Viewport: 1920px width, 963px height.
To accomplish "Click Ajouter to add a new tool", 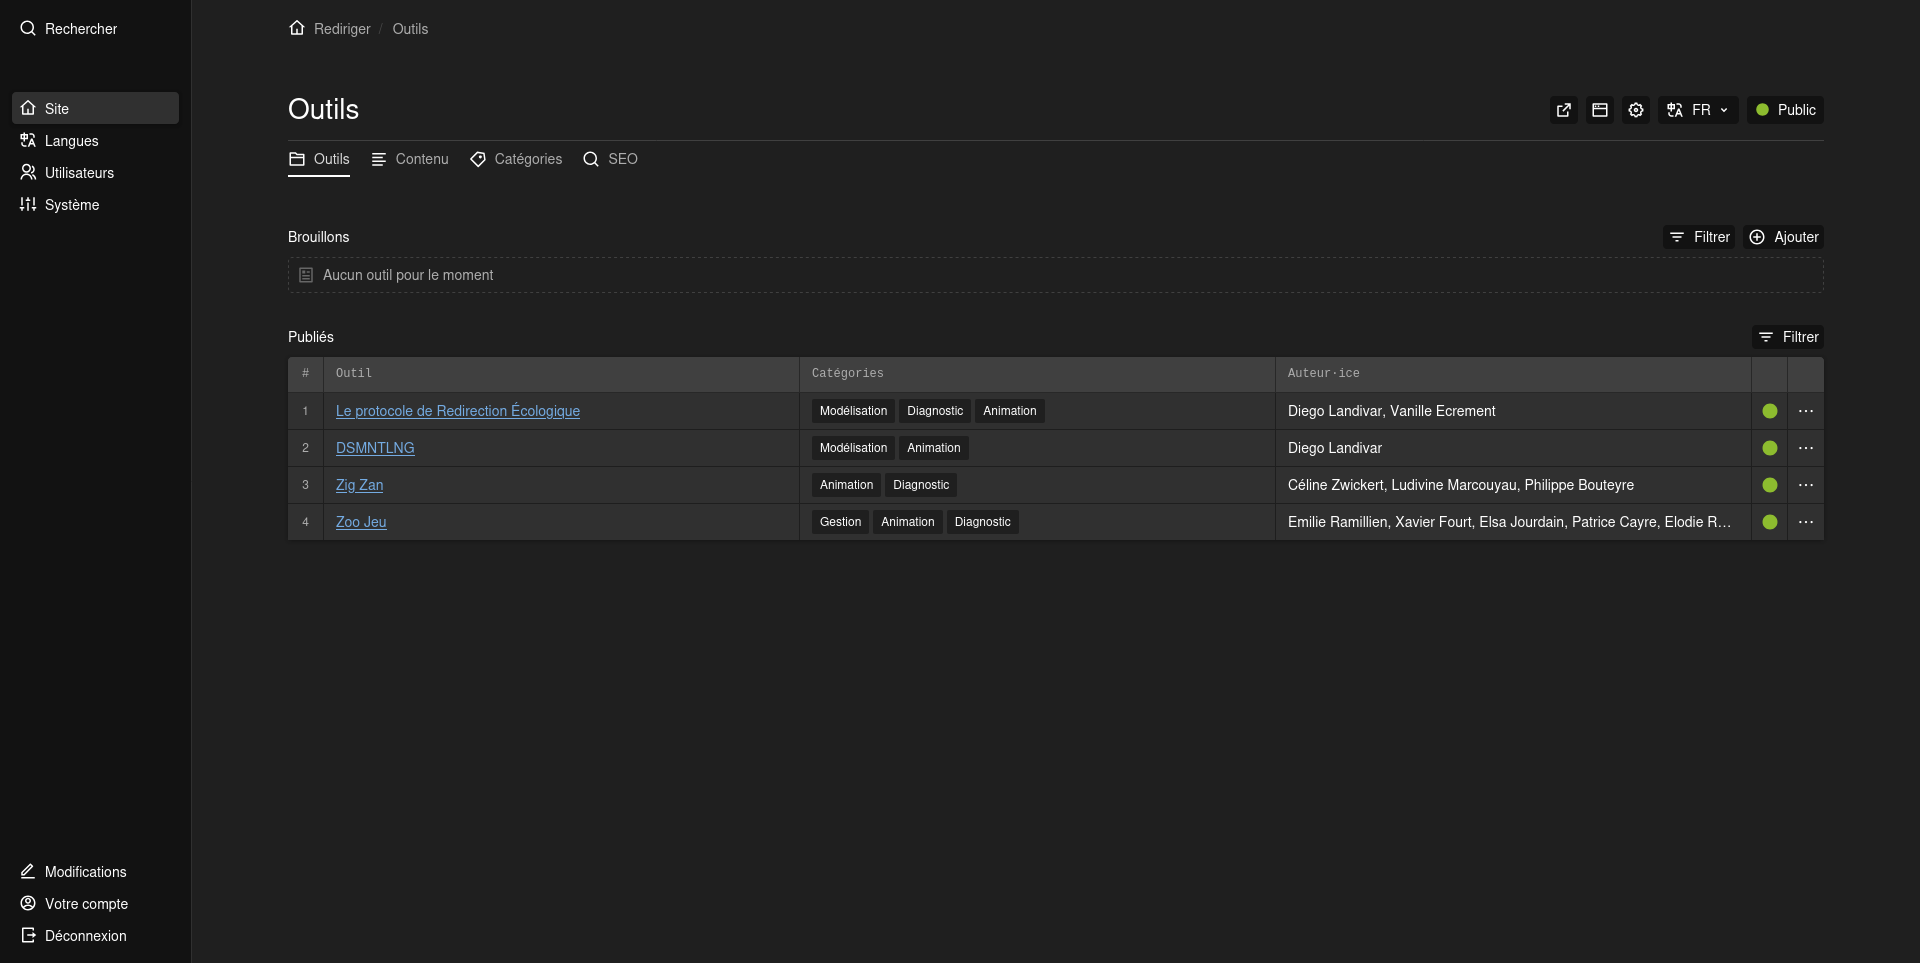I will pos(1784,237).
